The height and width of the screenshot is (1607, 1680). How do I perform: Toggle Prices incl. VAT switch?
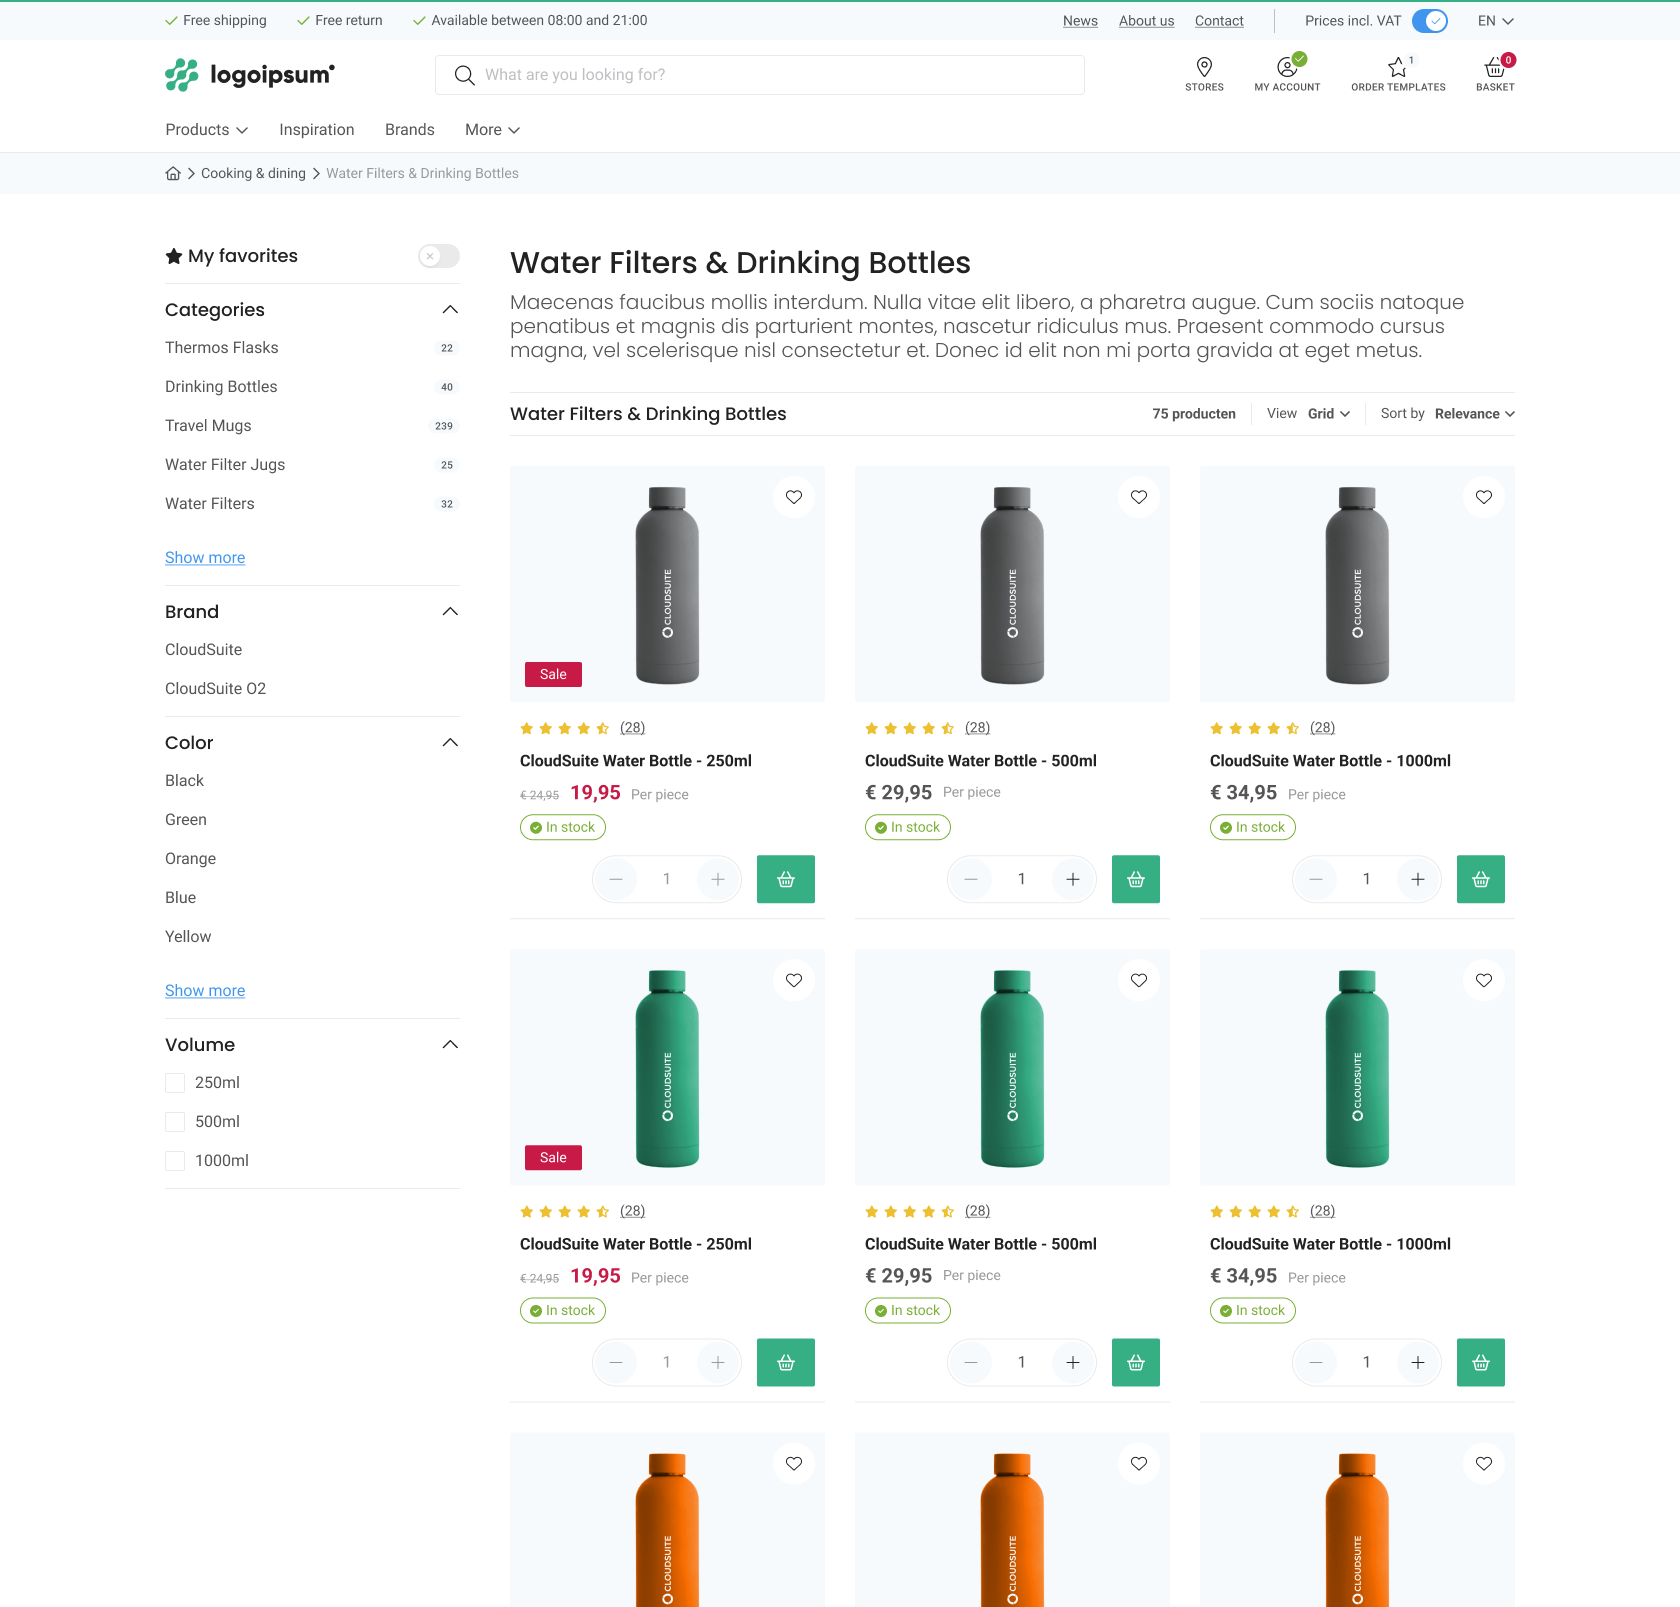(x=1429, y=21)
